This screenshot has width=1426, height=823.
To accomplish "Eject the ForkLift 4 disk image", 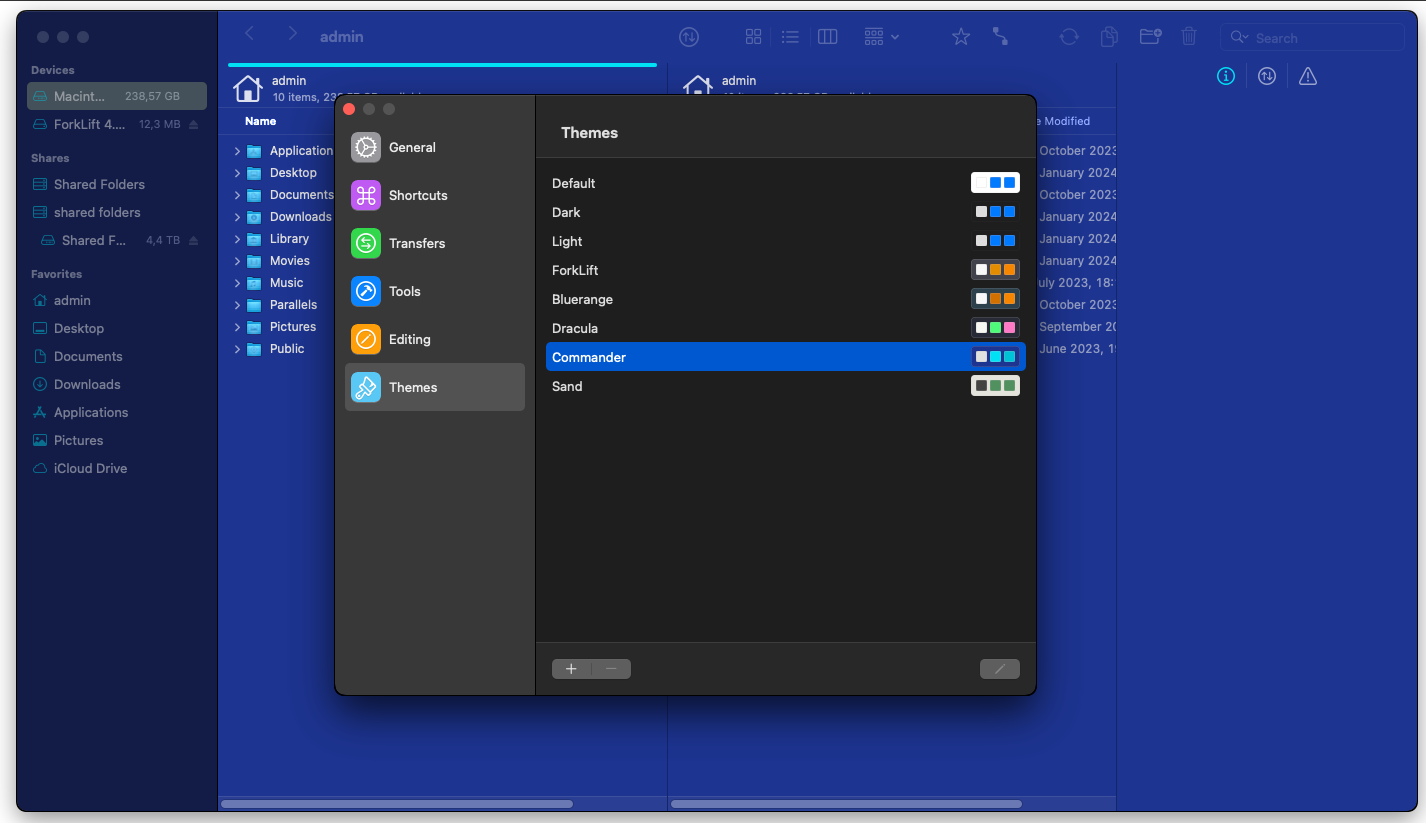I will pyautogui.click(x=194, y=125).
